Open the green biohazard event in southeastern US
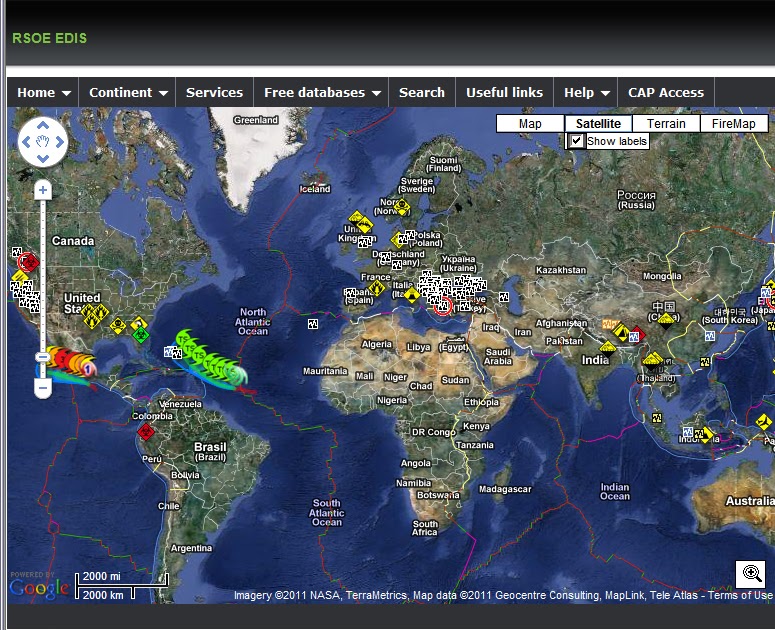 point(141,335)
